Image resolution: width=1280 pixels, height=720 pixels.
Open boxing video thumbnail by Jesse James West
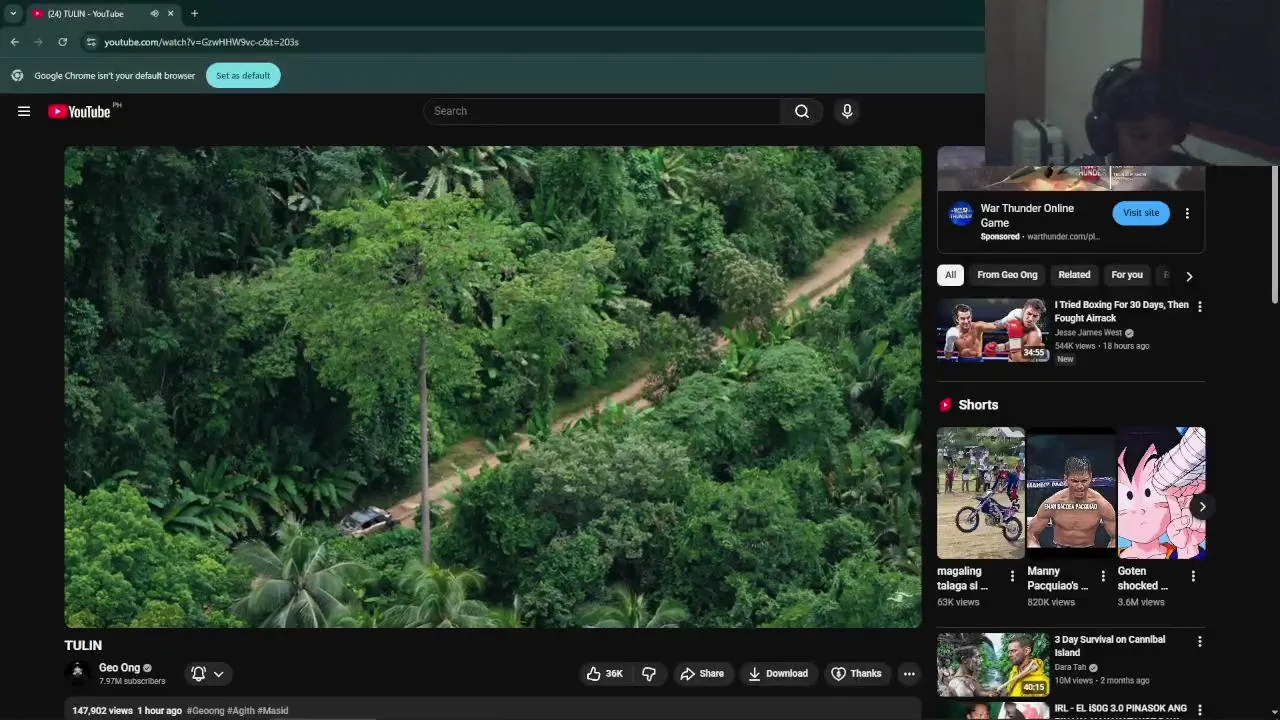[992, 330]
